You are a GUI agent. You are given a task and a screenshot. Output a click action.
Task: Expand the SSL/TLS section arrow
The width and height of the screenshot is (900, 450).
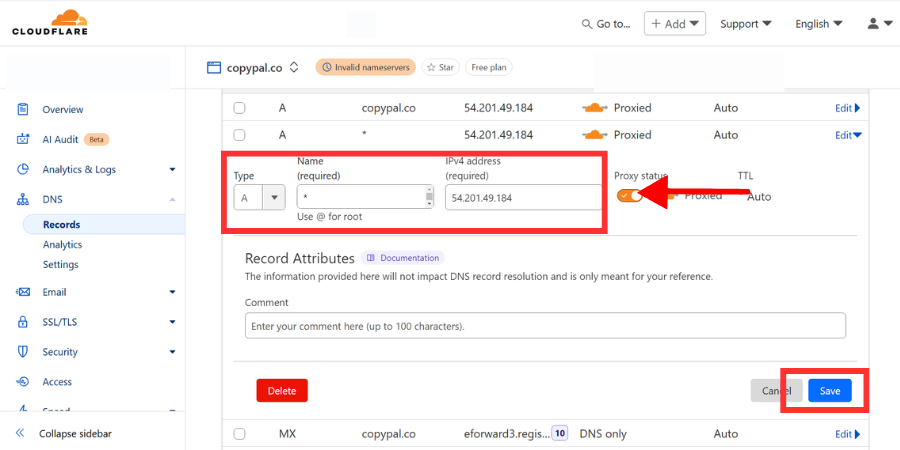pos(172,322)
